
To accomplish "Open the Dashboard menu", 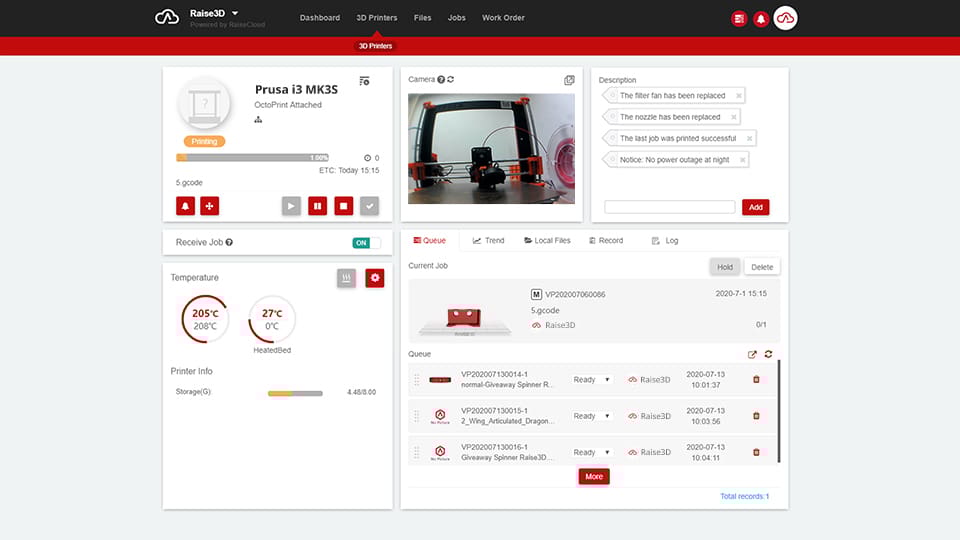I will pos(320,18).
